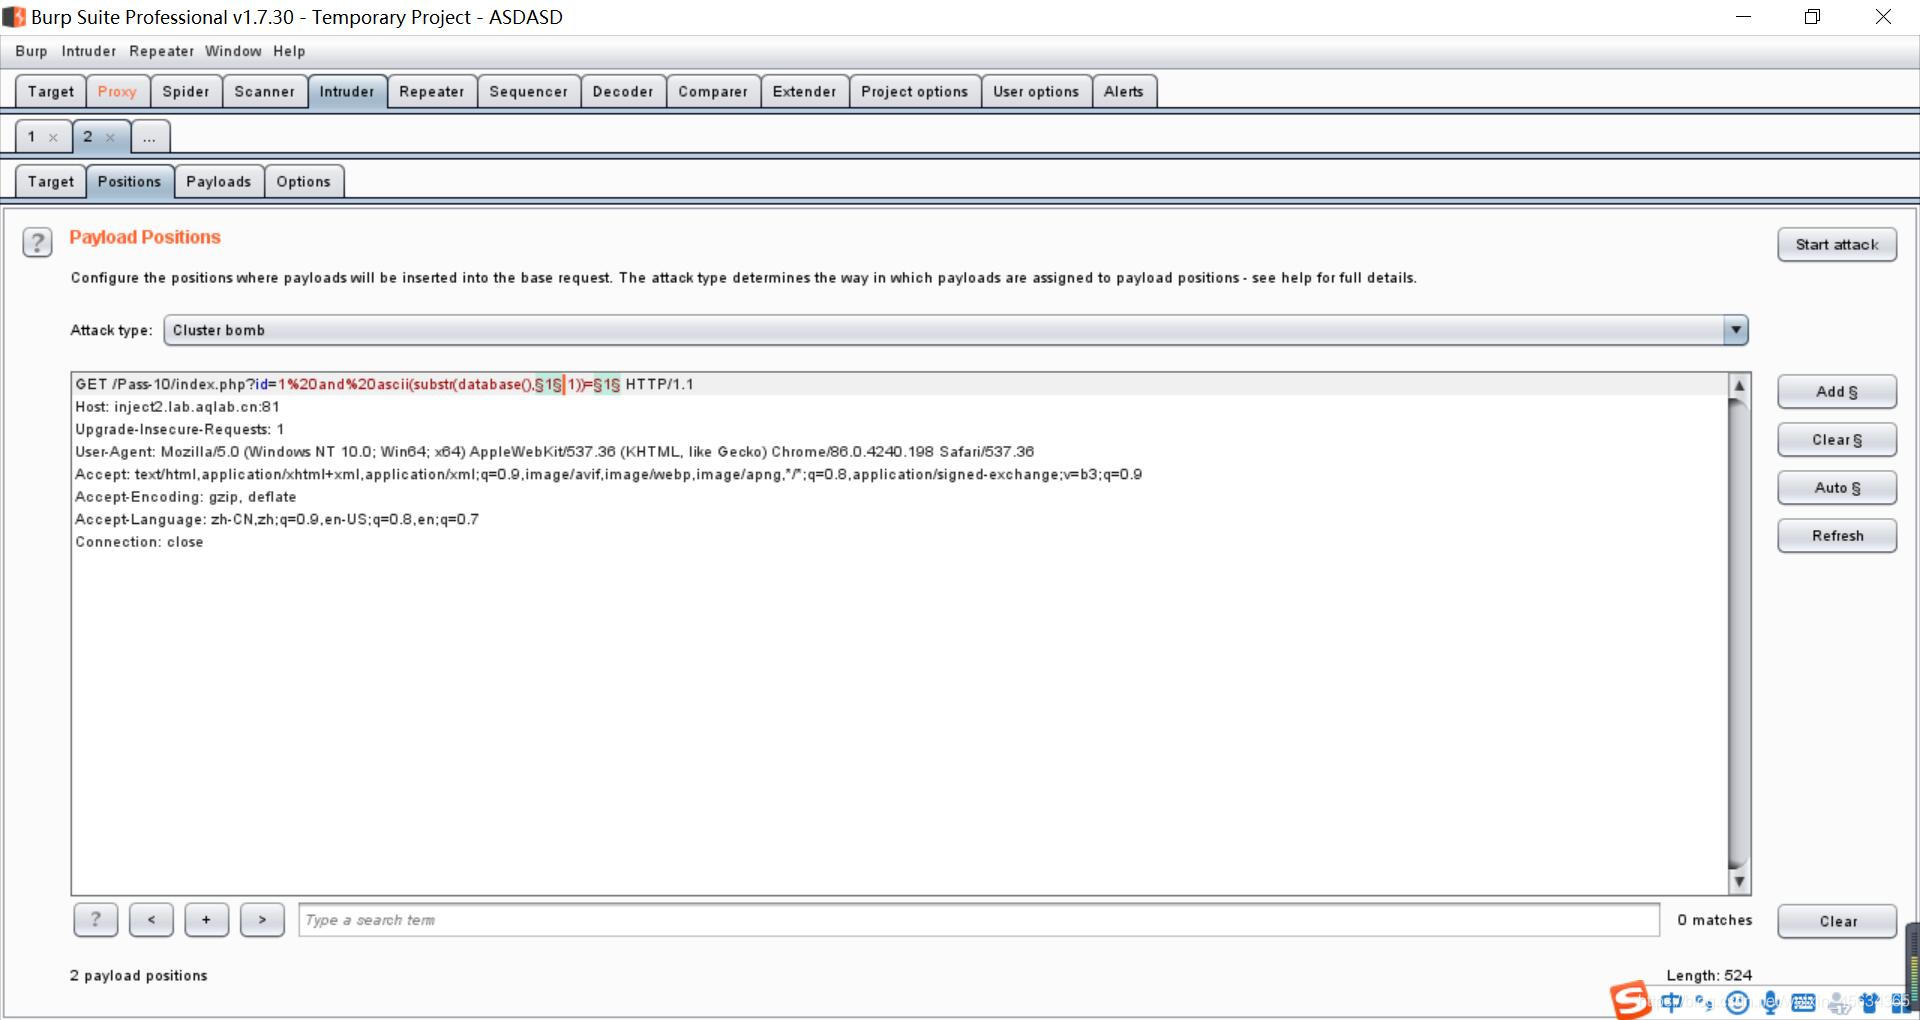
Task: Go to previous search match arrow
Action: [151, 920]
